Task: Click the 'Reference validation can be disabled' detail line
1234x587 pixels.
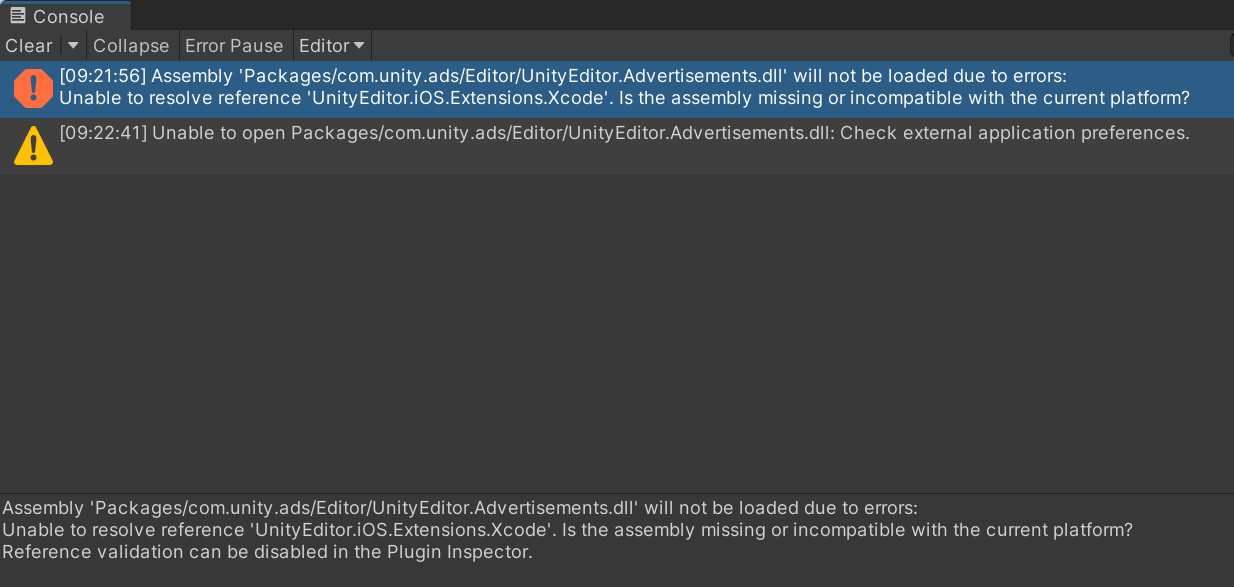Action: [267, 552]
